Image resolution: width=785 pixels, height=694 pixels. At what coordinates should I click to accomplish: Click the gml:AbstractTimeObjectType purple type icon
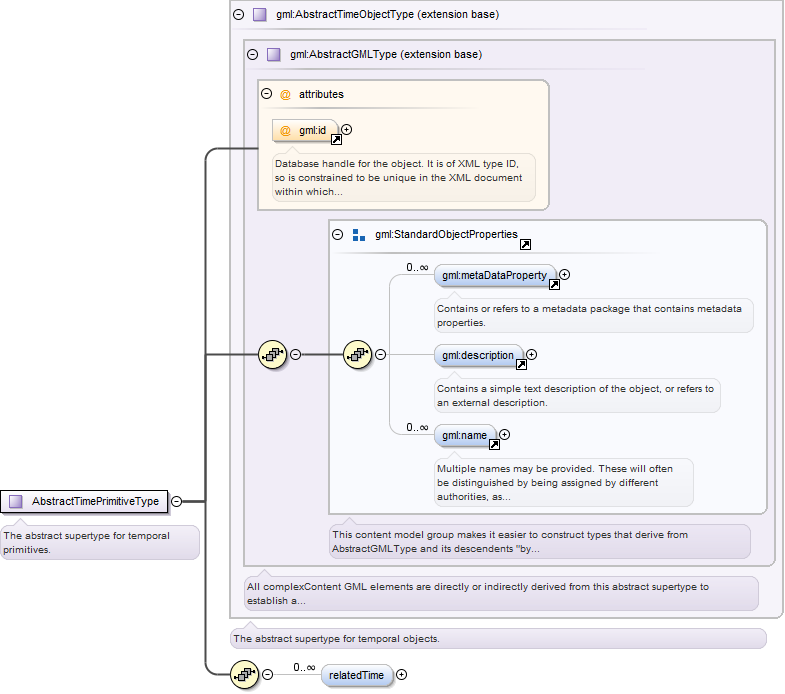260,15
